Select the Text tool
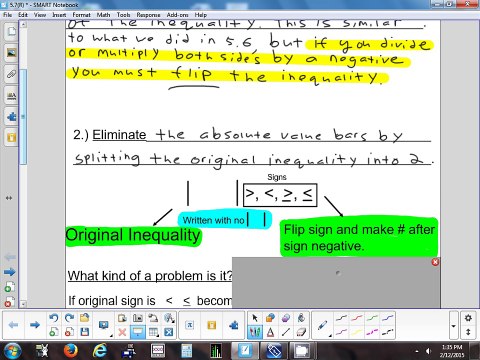This screenshot has width=480, height=360. [x=270, y=332]
